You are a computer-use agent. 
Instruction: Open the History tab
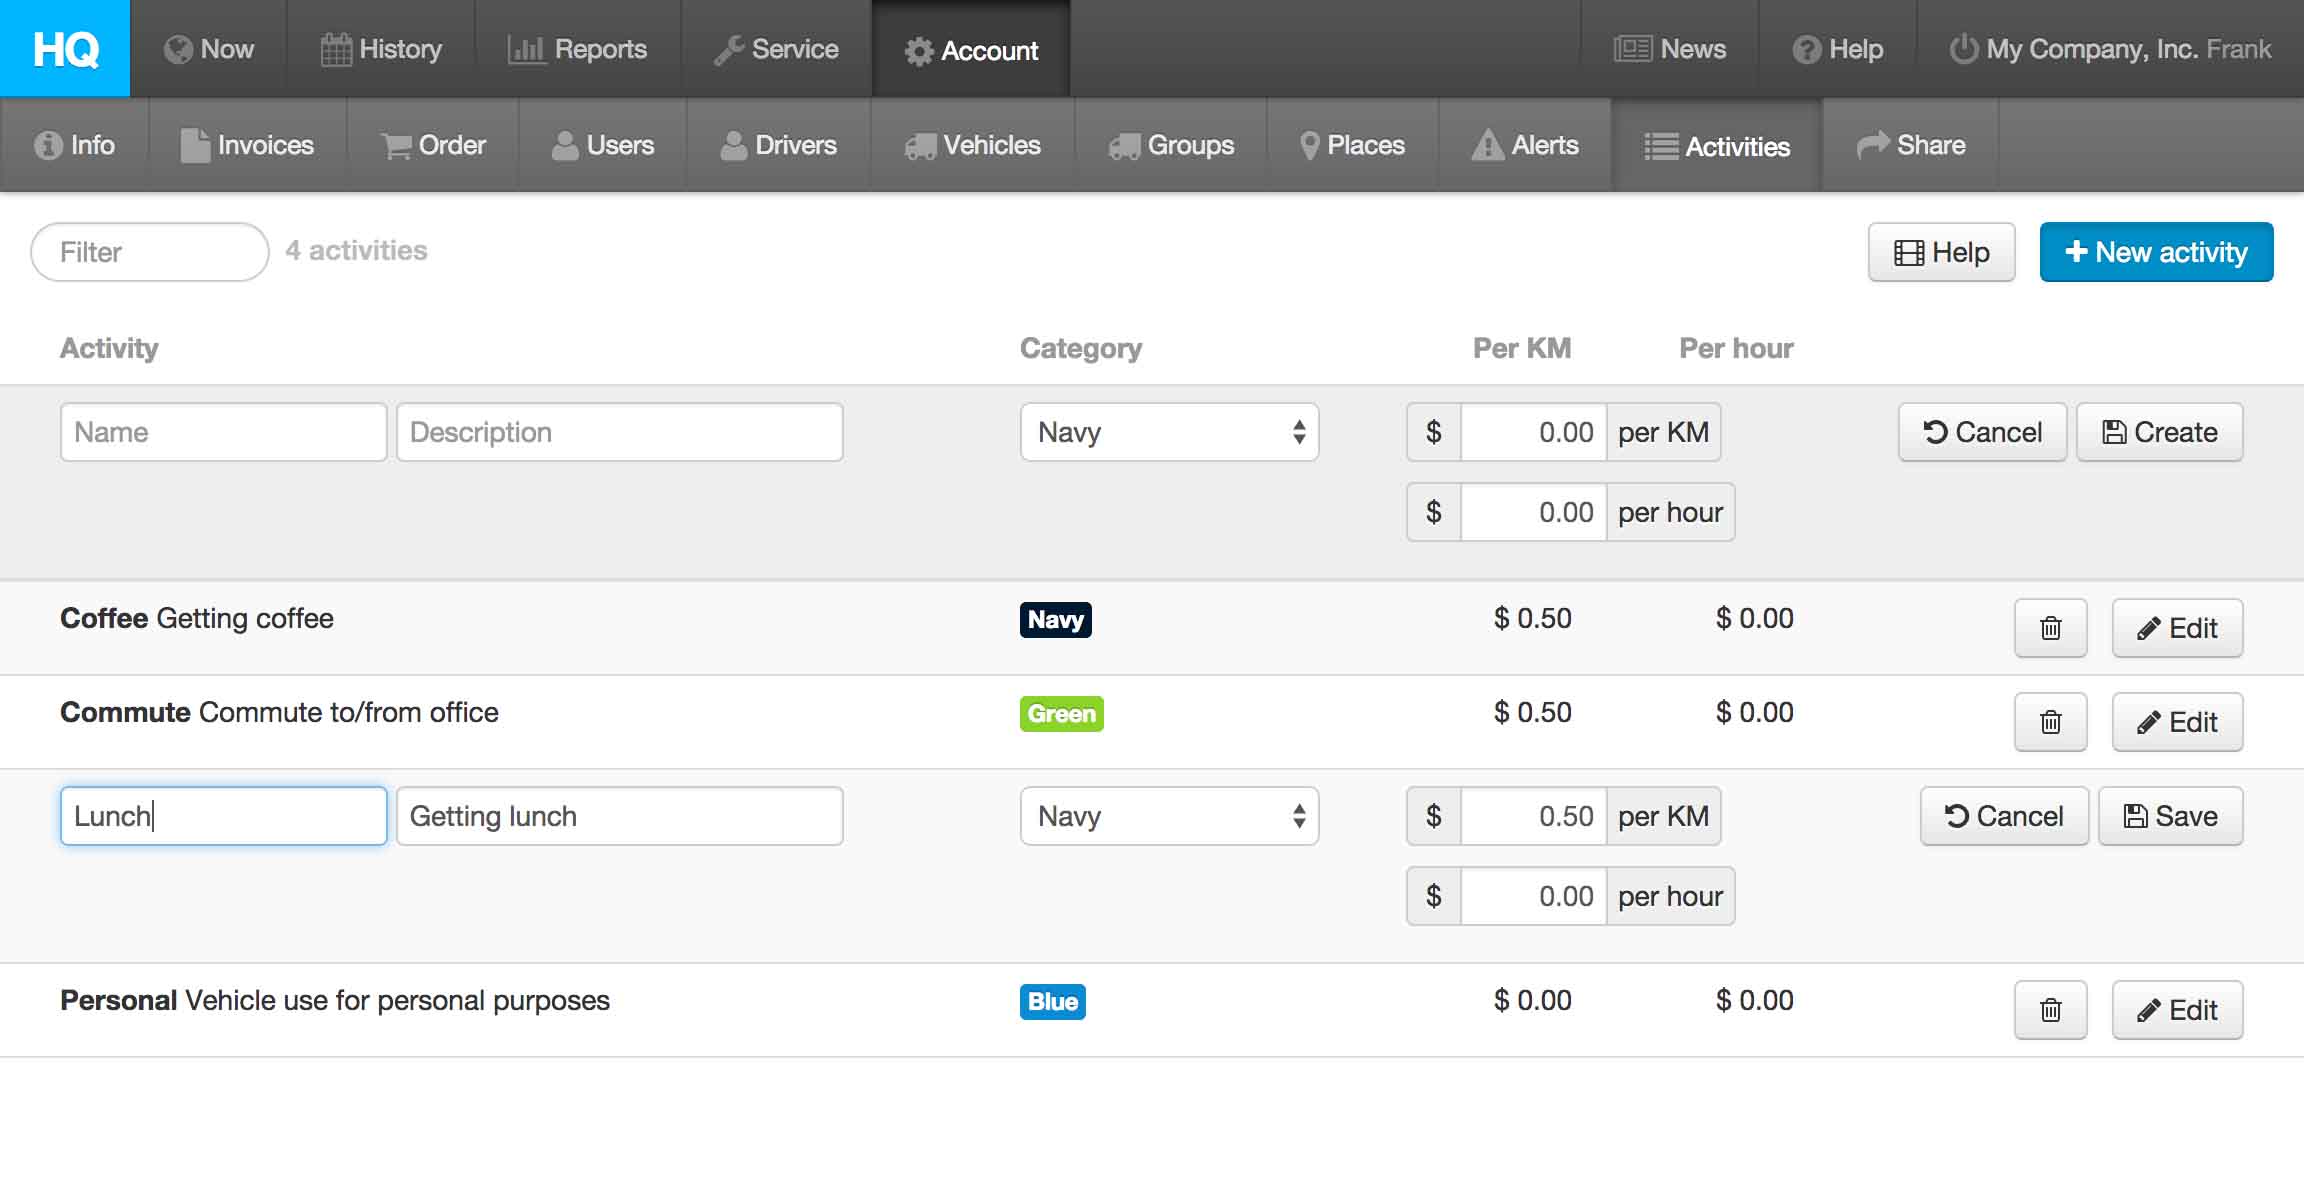[x=381, y=49]
